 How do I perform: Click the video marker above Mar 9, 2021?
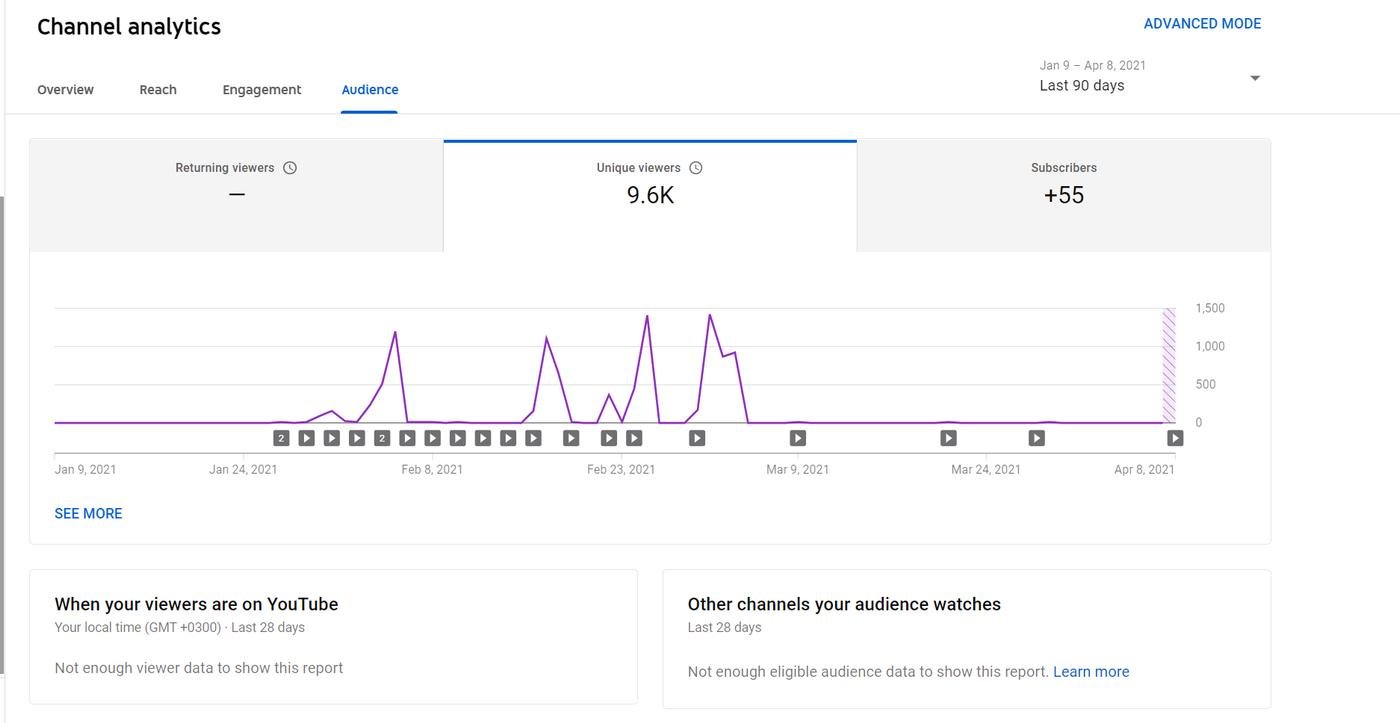[x=797, y=438]
